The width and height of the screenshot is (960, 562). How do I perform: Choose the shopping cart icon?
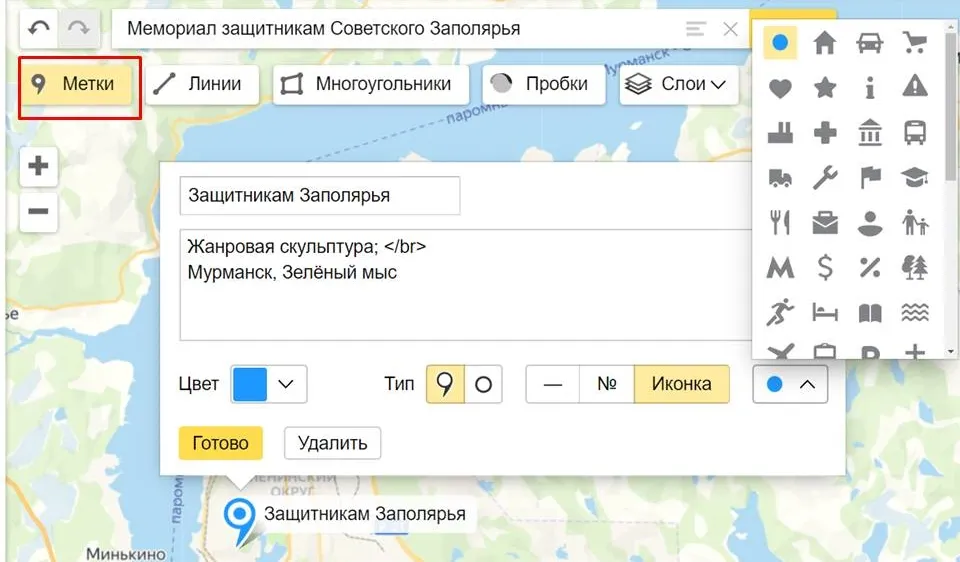coord(915,43)
